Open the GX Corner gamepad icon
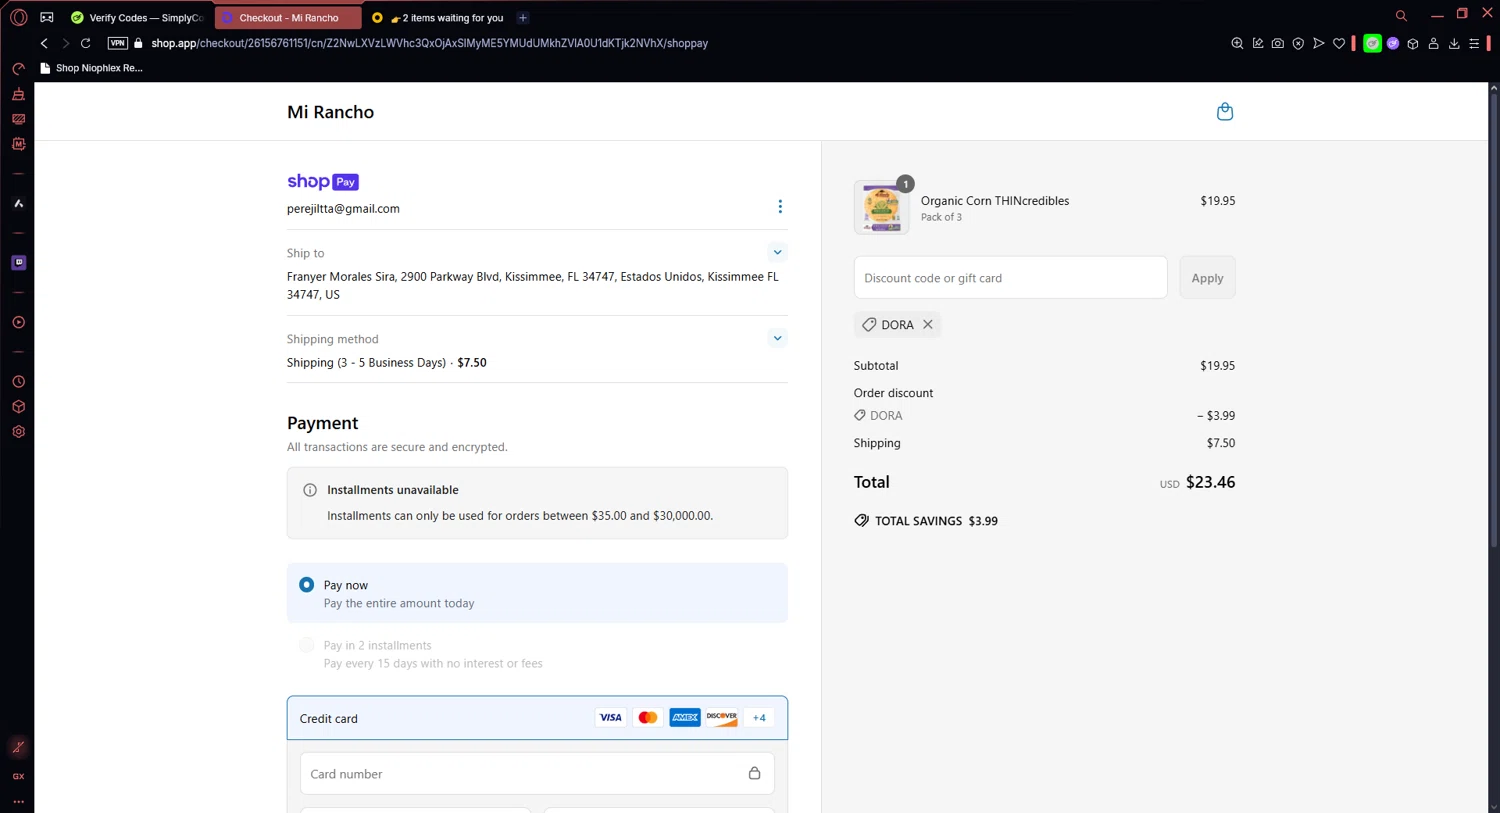 pyautogui.click(x=46, y=17)
